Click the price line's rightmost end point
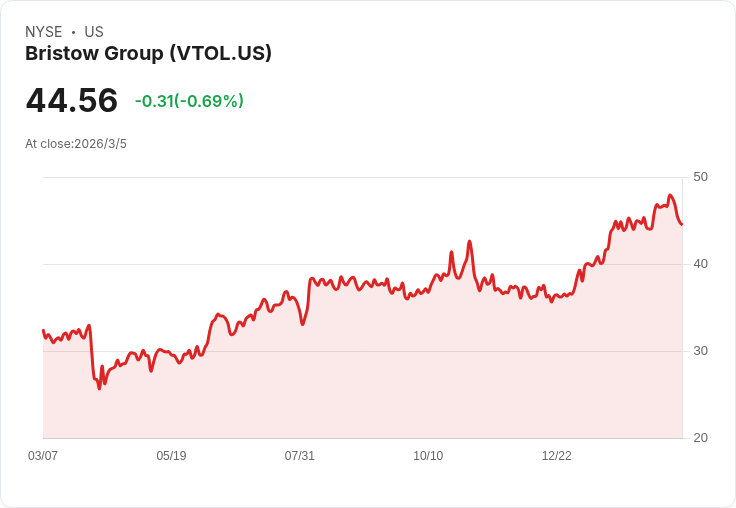This screenshot has height=508, width=736. tap(682, 224)
